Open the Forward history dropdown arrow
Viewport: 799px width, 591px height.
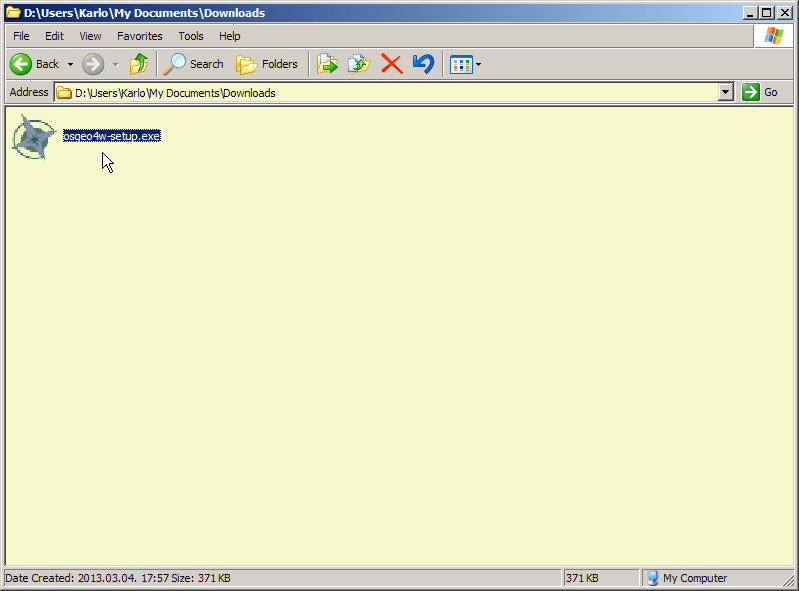click(116, 64)
